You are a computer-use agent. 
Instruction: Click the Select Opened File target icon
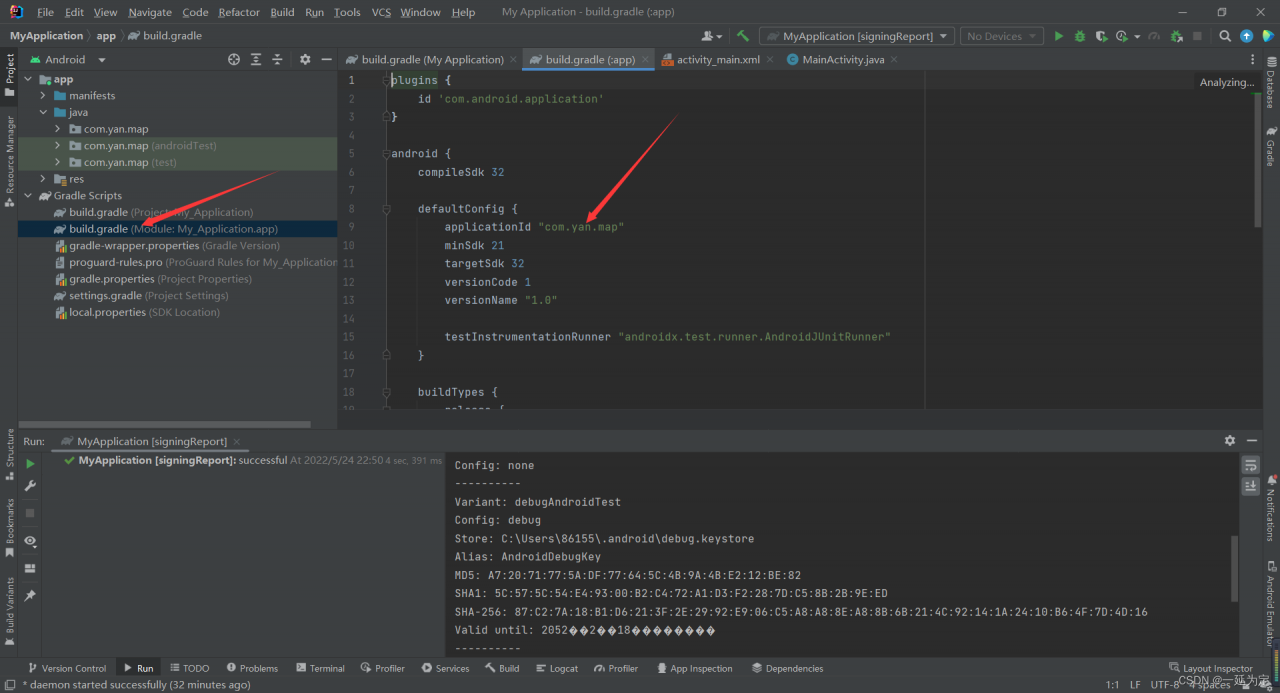234,60
